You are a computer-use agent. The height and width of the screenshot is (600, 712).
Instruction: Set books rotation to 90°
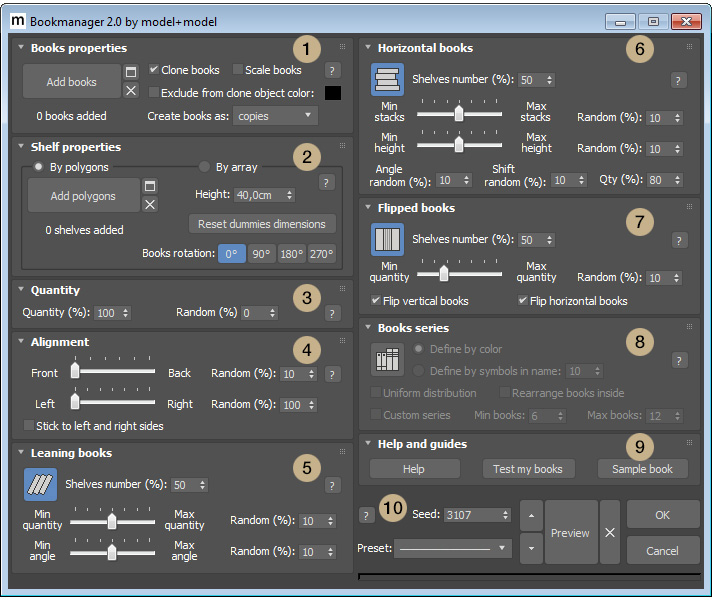(x=262, y=253)
